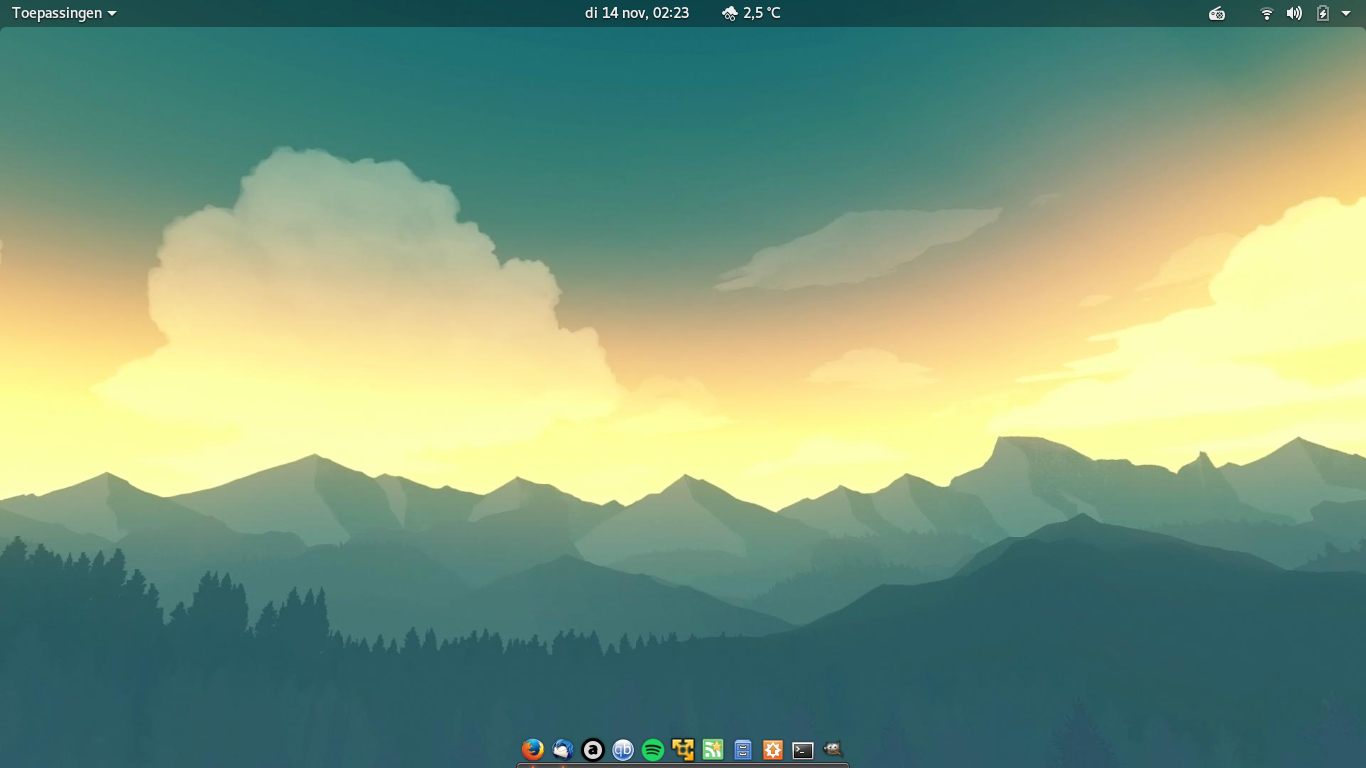Open the clock showing di 14 nov, 02:23
Screen dimensions: 1366x768
pyautogui.click(x=637, y=13)
